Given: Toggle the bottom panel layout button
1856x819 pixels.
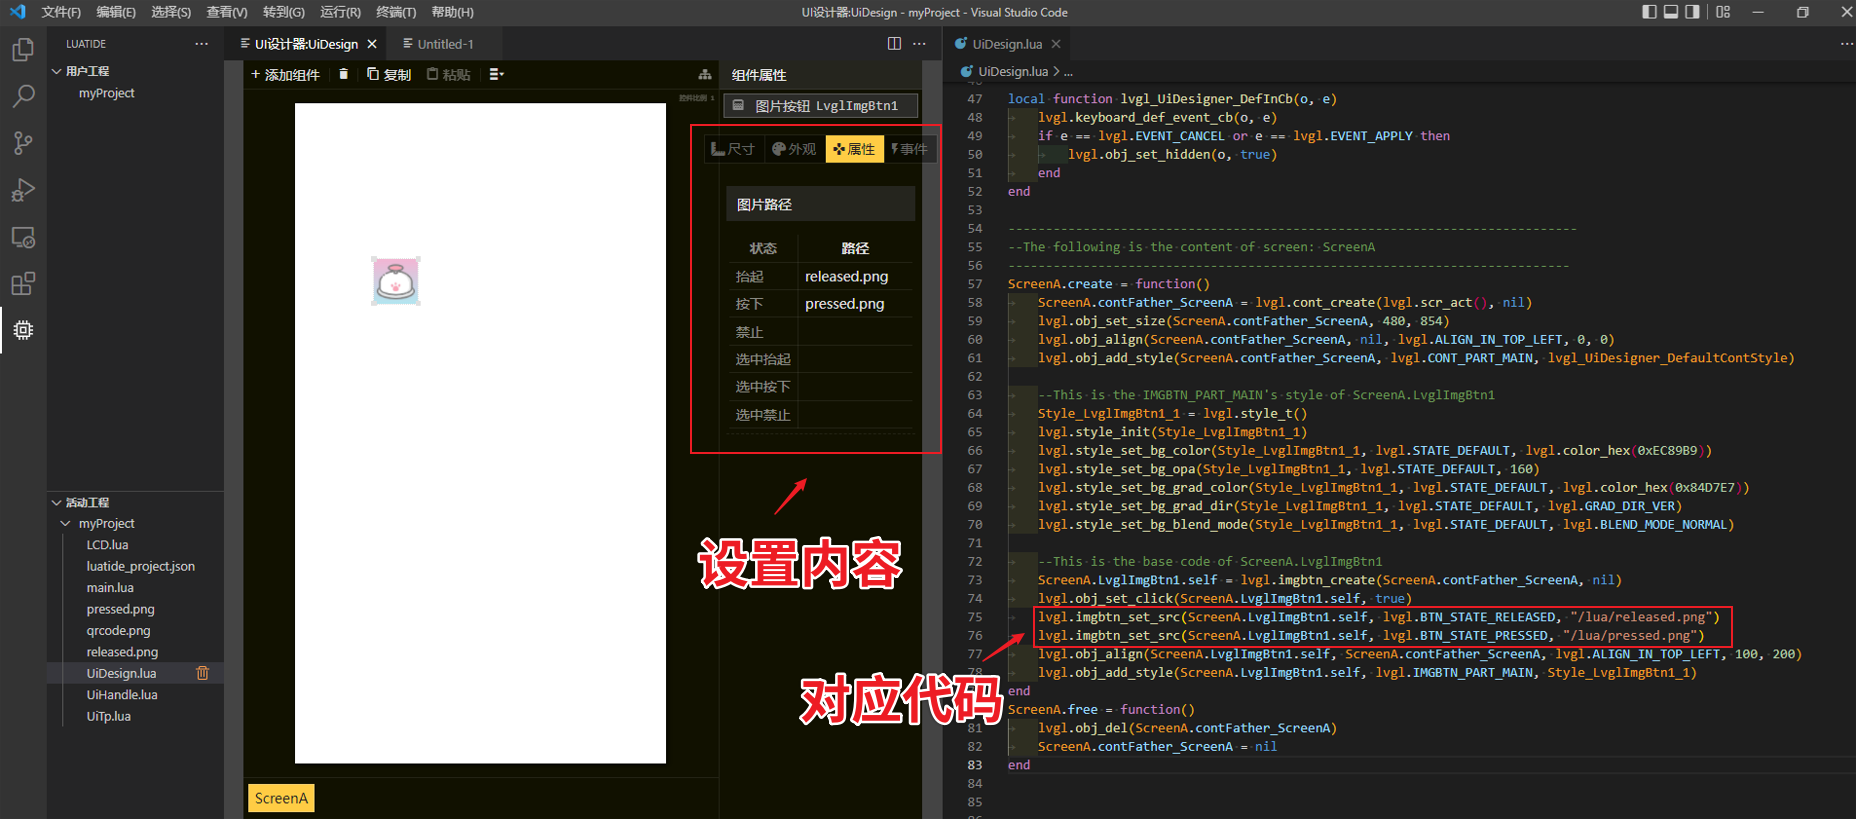Looking at the screenshot, I should click(1670, 12).
